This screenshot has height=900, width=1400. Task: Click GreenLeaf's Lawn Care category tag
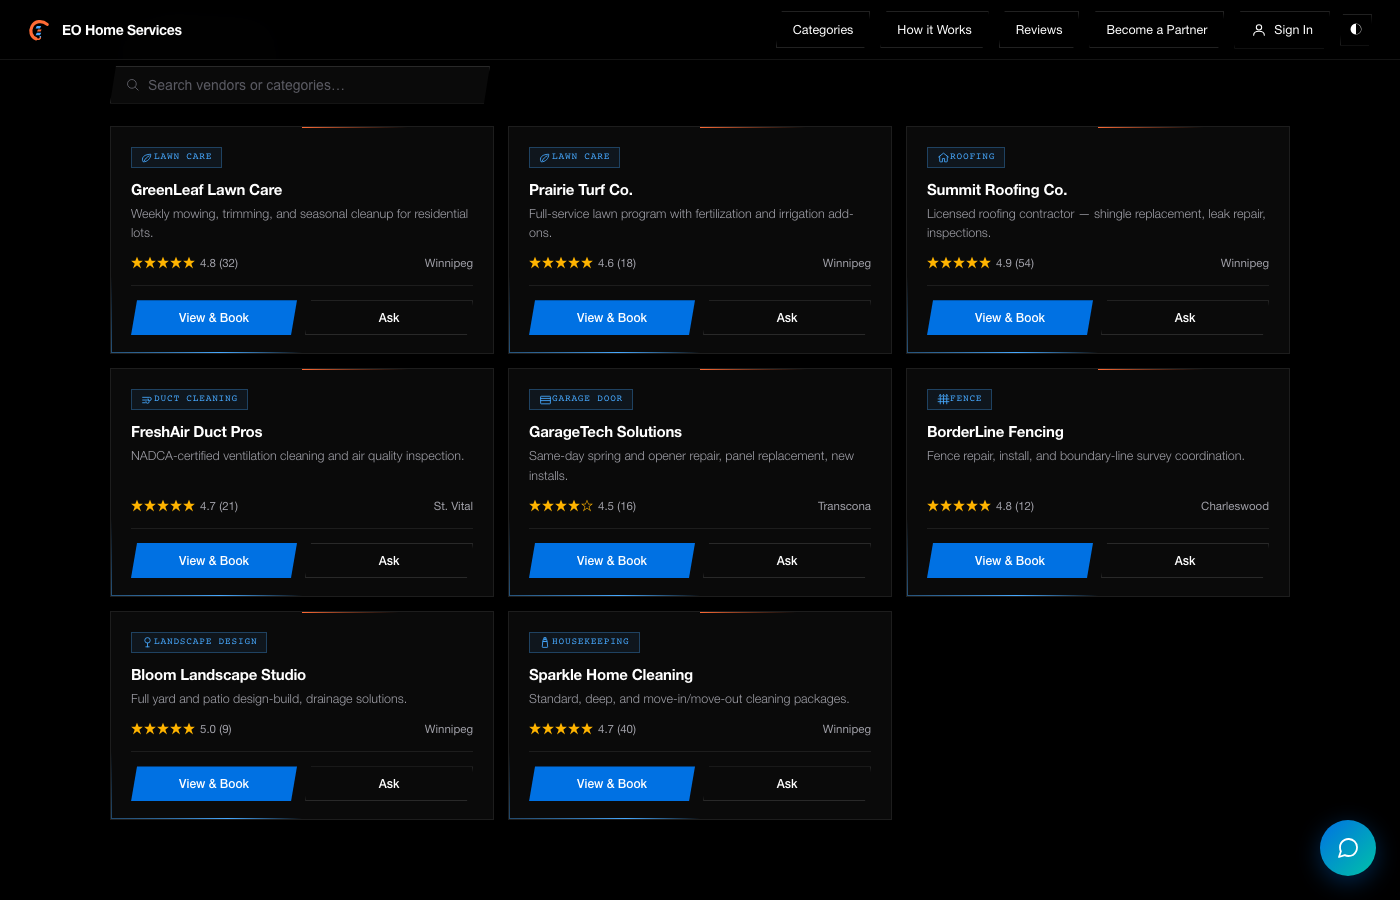176,157
